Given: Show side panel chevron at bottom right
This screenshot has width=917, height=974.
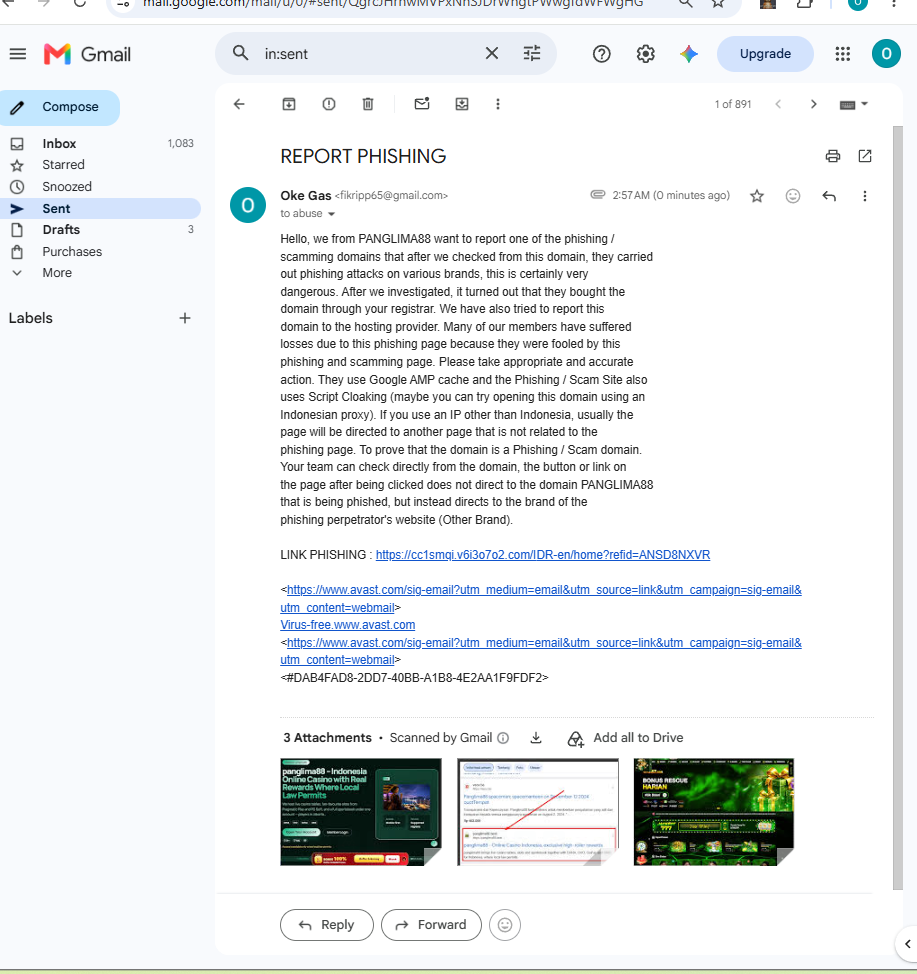Looking at the screenshot, I should 907,944.
